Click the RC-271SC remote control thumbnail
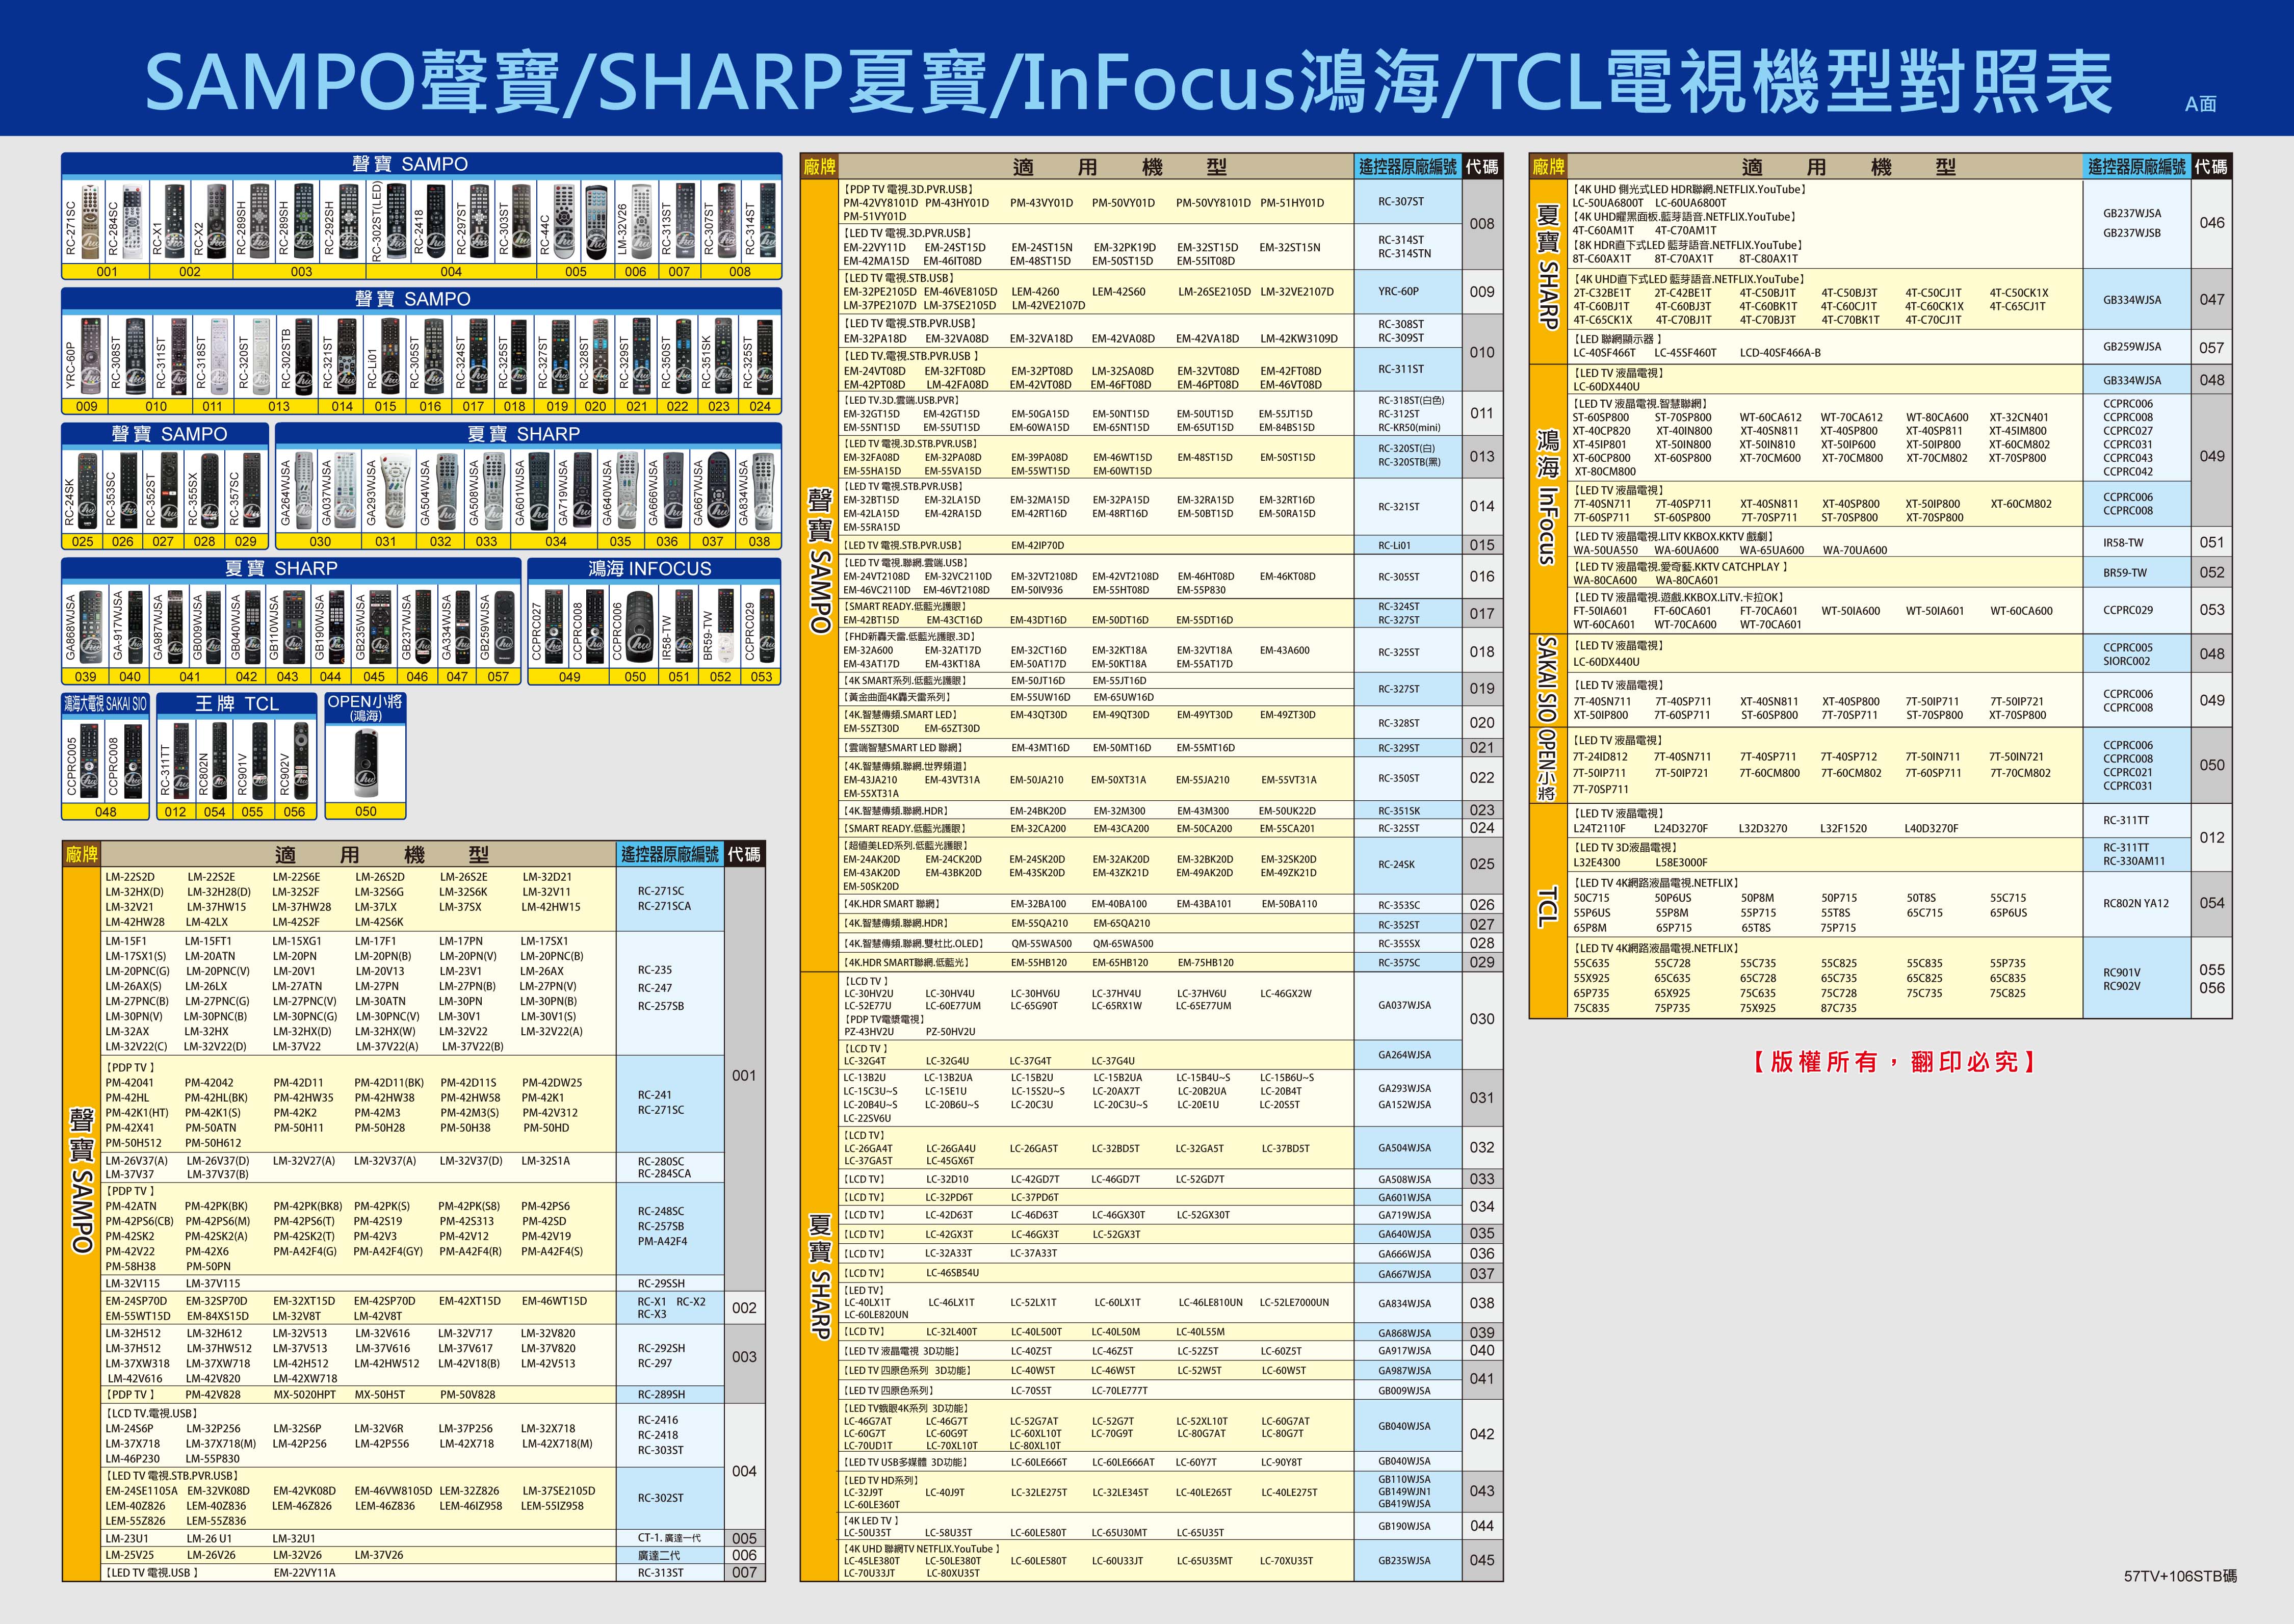The image size is (2294, 1624). (x=90, y=221)
